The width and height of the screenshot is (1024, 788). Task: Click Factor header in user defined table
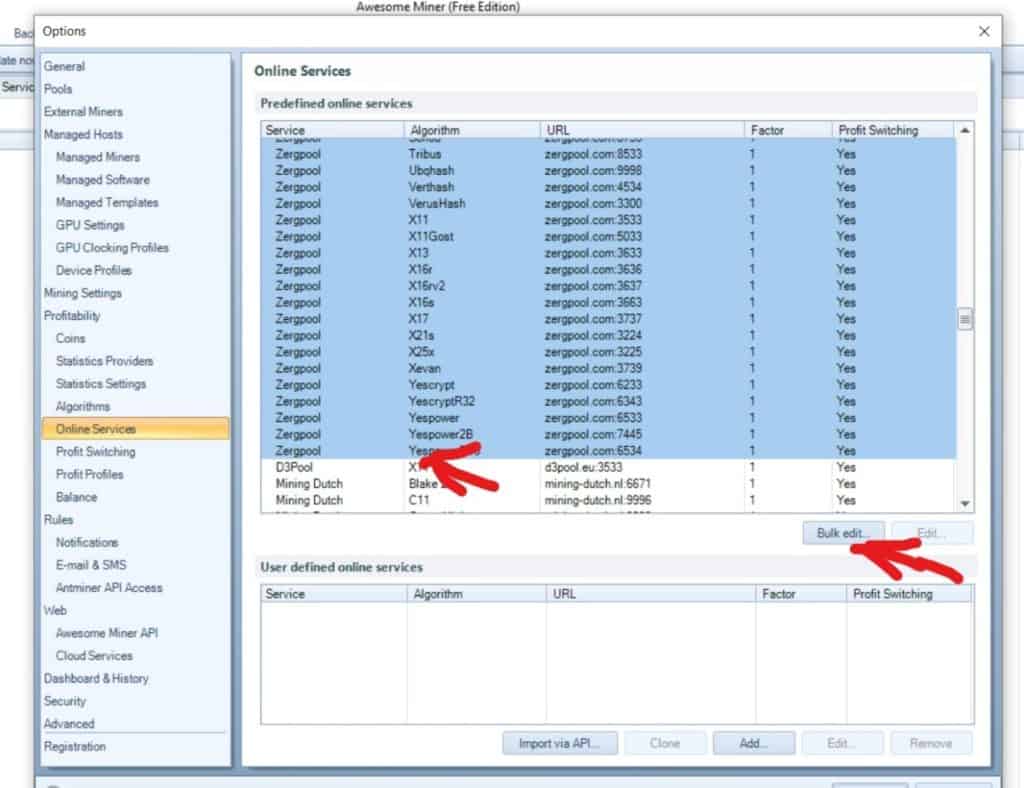(x=801, y=594)
